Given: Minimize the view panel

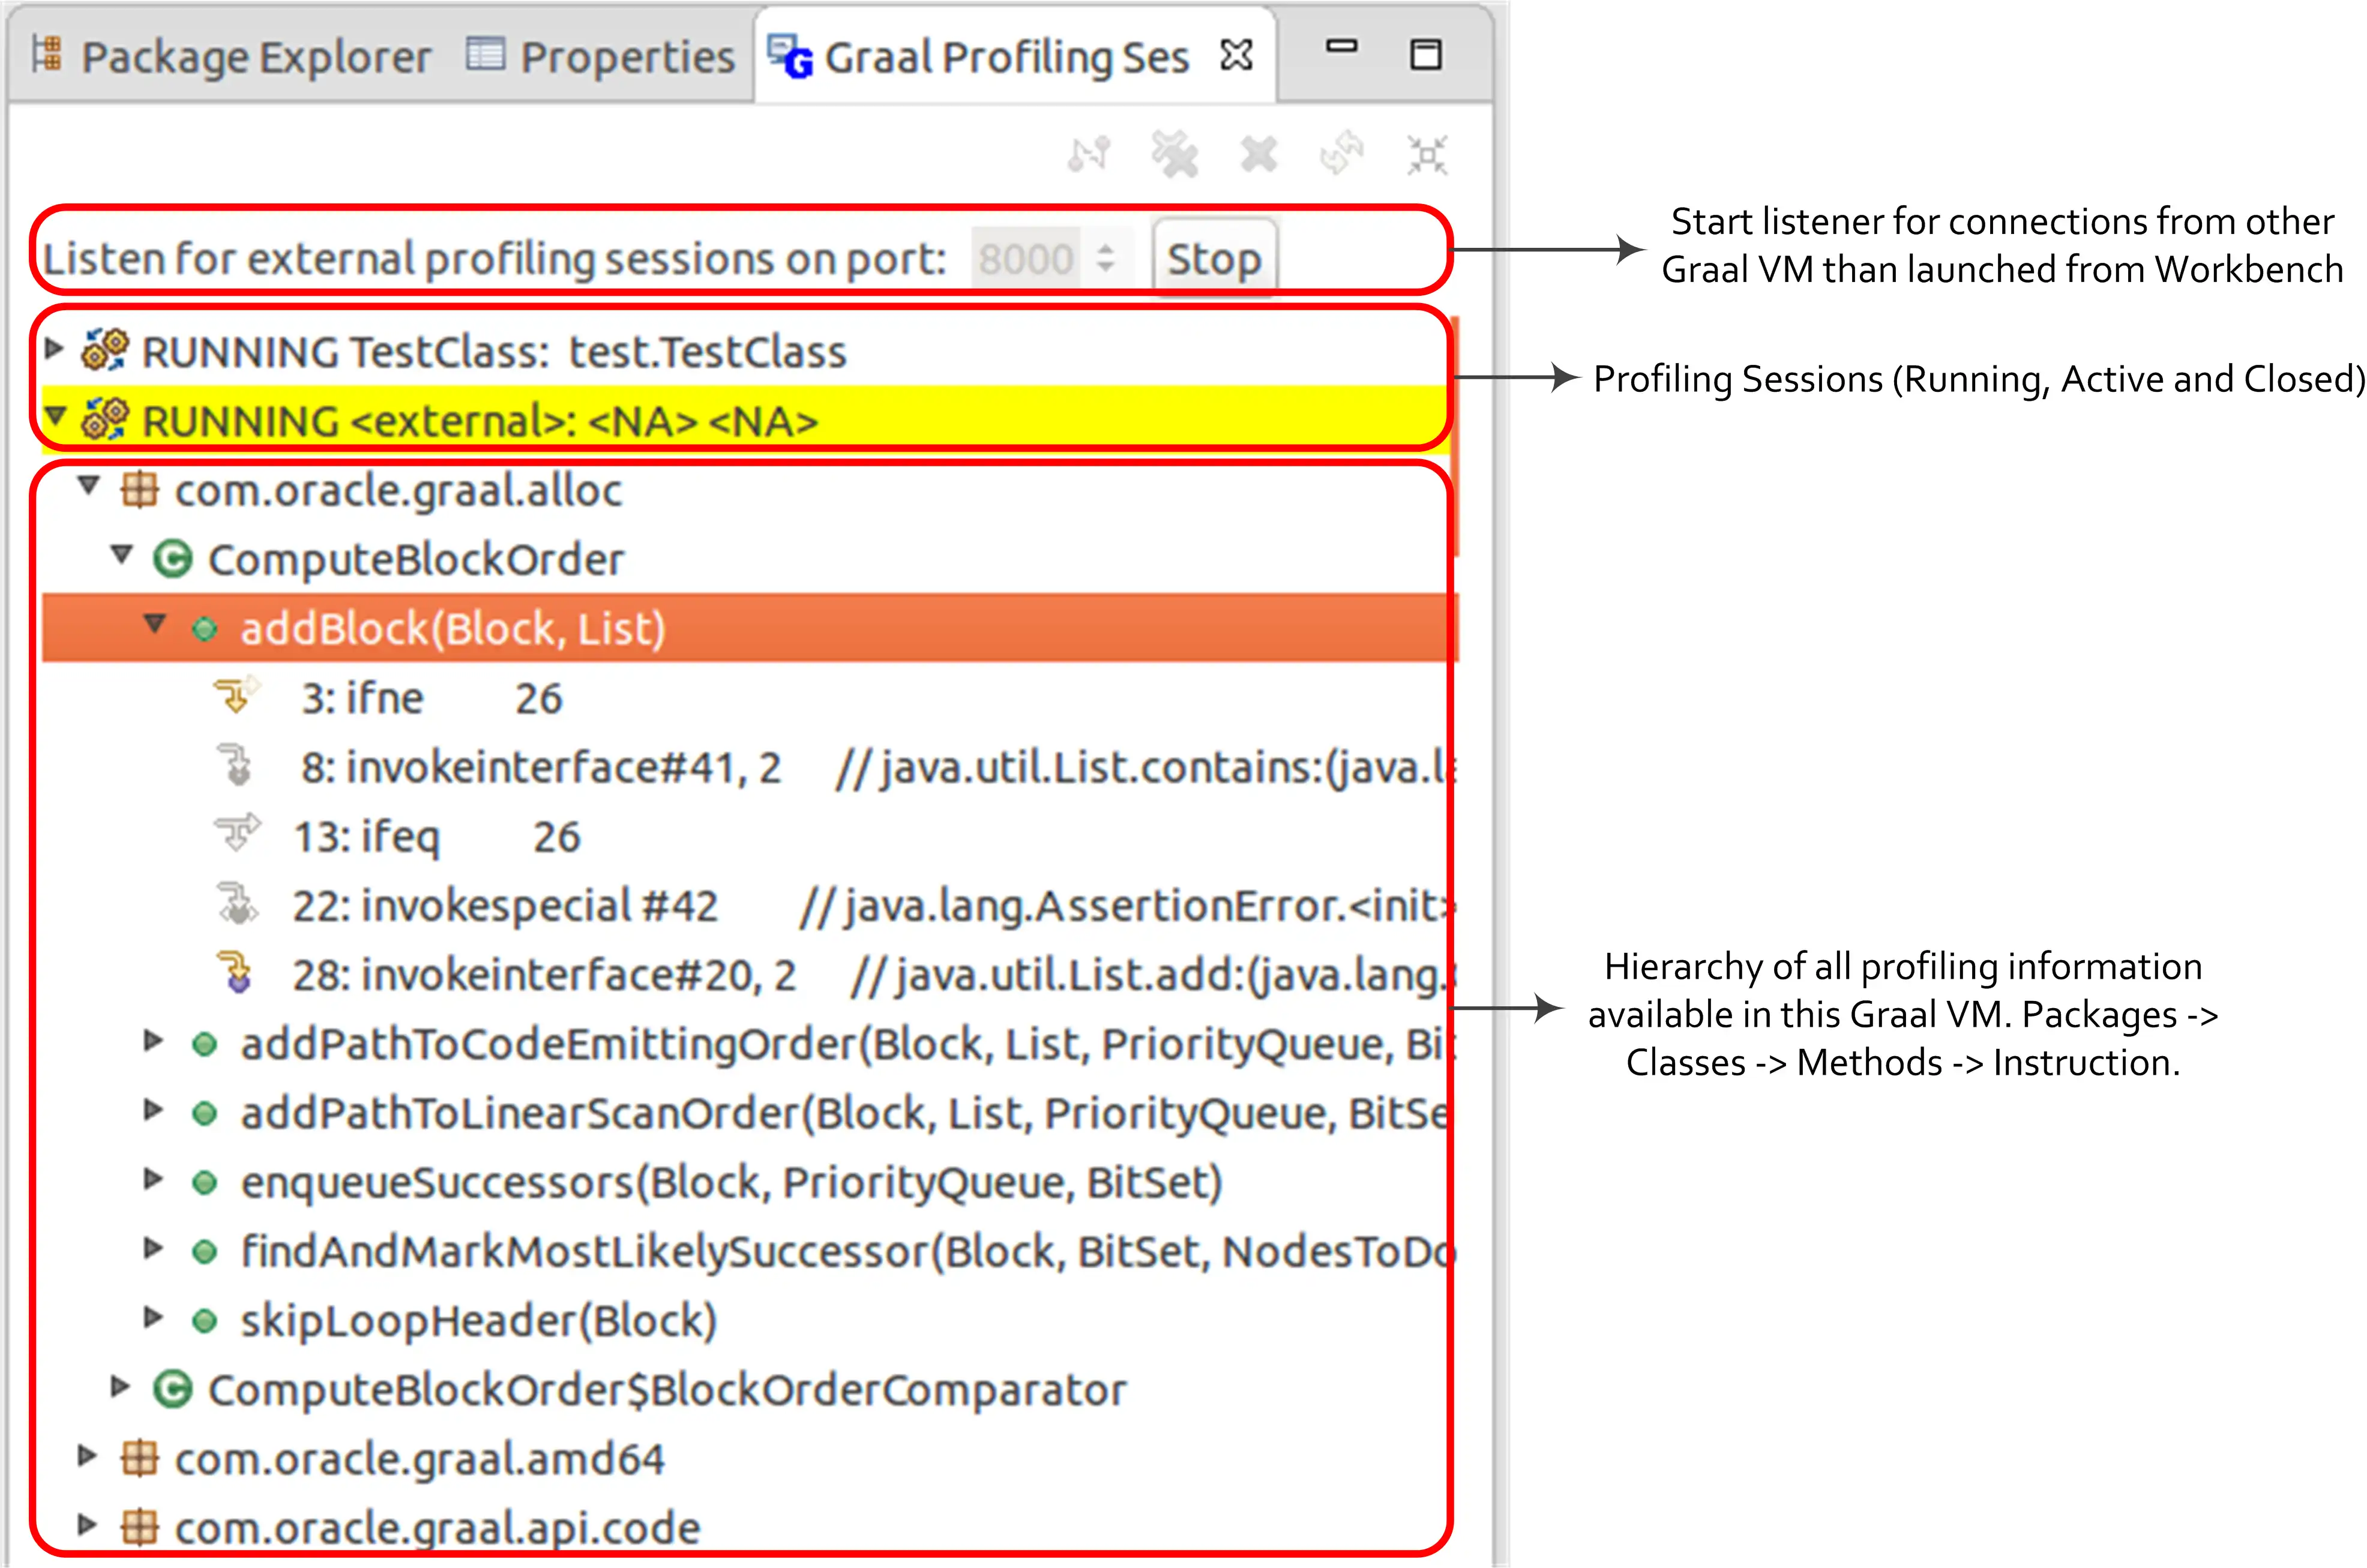Looking at the screenshot, I should pos(1341,46).
